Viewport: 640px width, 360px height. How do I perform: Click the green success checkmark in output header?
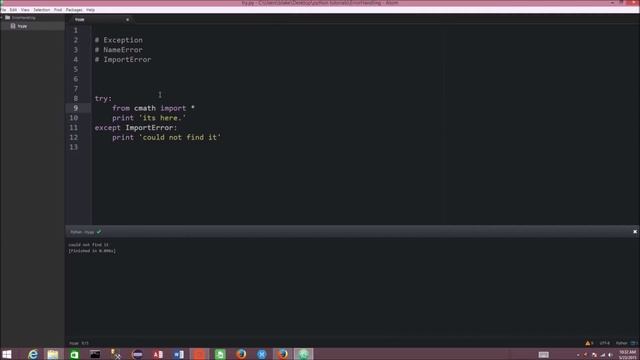click(x=99, y=231)
